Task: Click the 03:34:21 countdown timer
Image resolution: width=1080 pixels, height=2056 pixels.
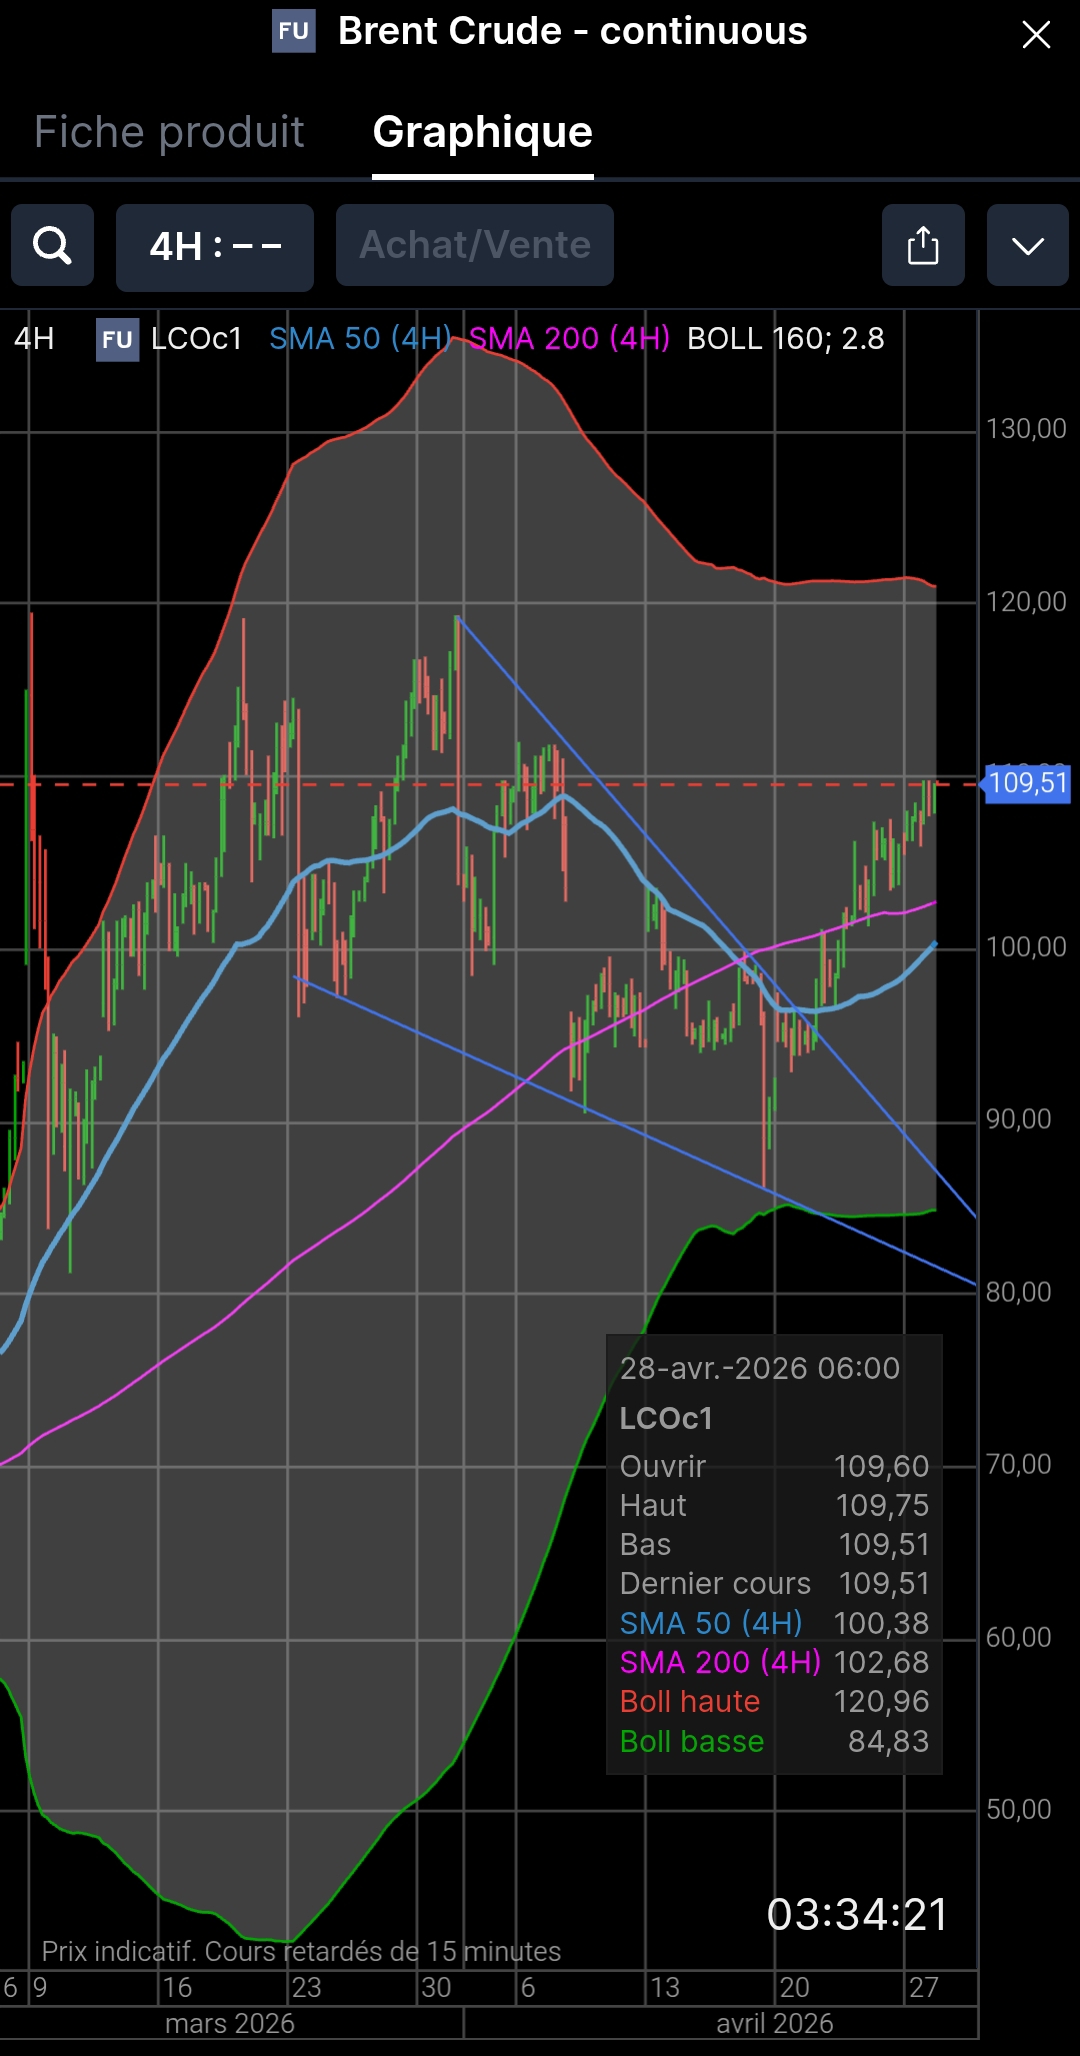Action: 857,1915
